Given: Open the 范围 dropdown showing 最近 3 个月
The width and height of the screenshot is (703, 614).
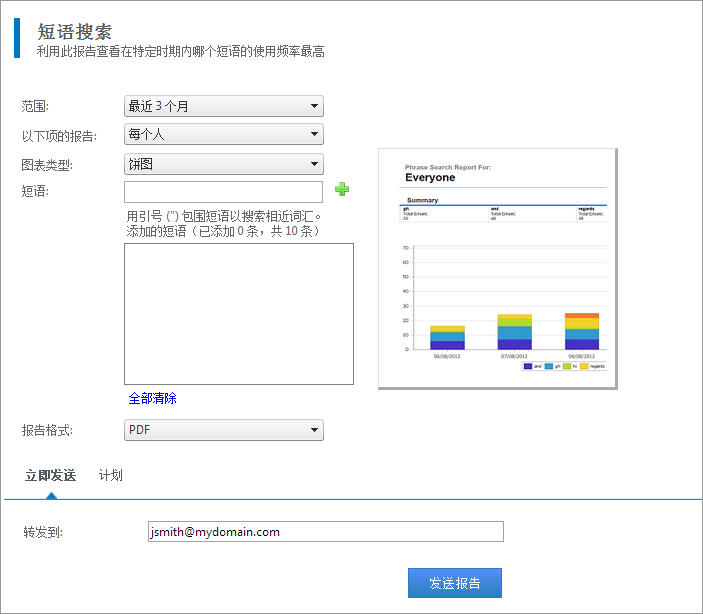Looking at the screenshot, I should click(x=223, y=106).
